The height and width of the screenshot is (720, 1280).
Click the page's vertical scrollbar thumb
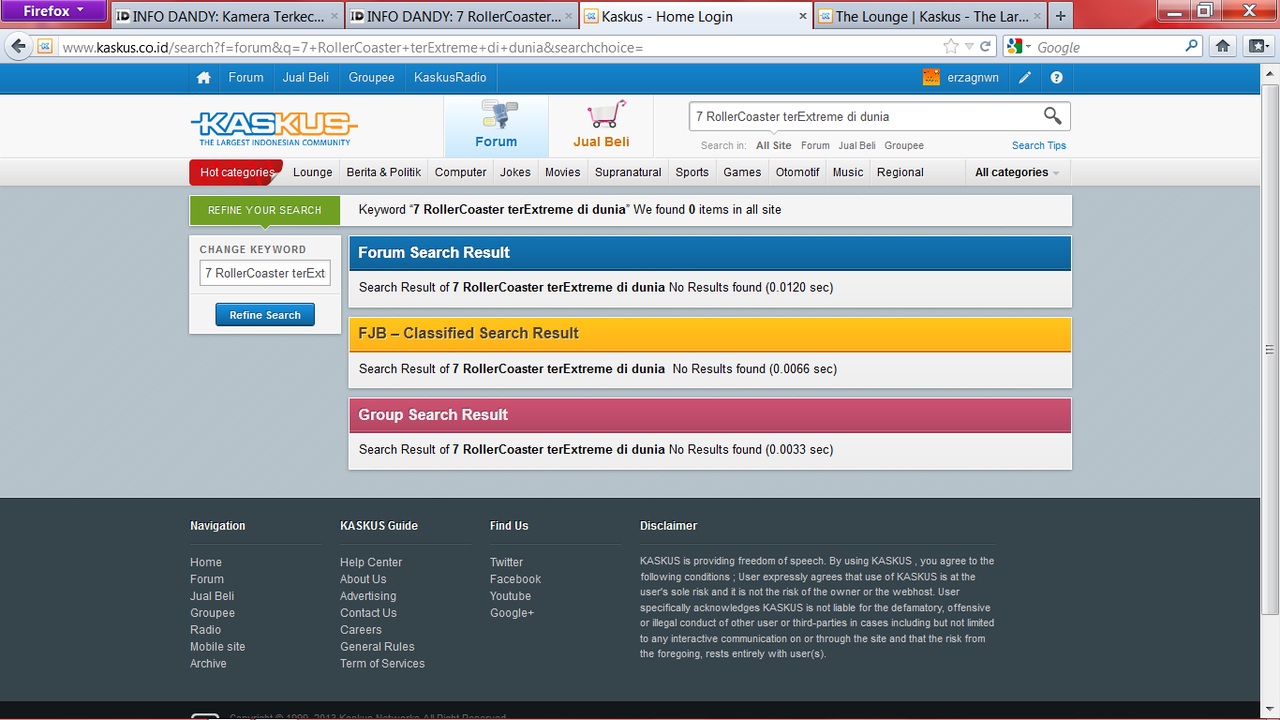tap(1271, 349)
